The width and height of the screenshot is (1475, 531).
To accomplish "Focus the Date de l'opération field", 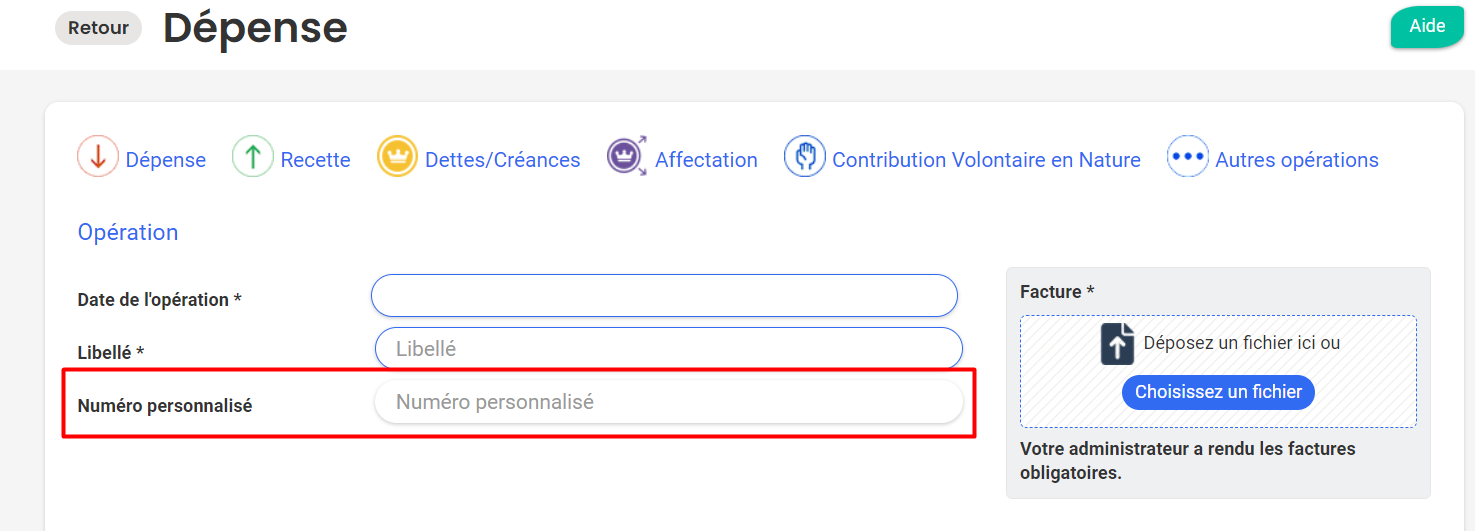I will point(664,296).
